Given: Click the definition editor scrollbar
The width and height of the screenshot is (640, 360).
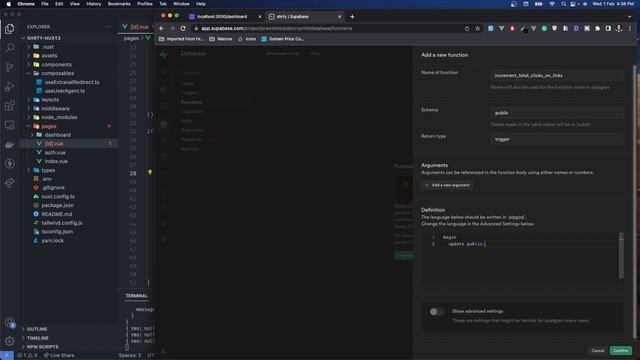Looking at the screenshot, I should coord(621,256).
